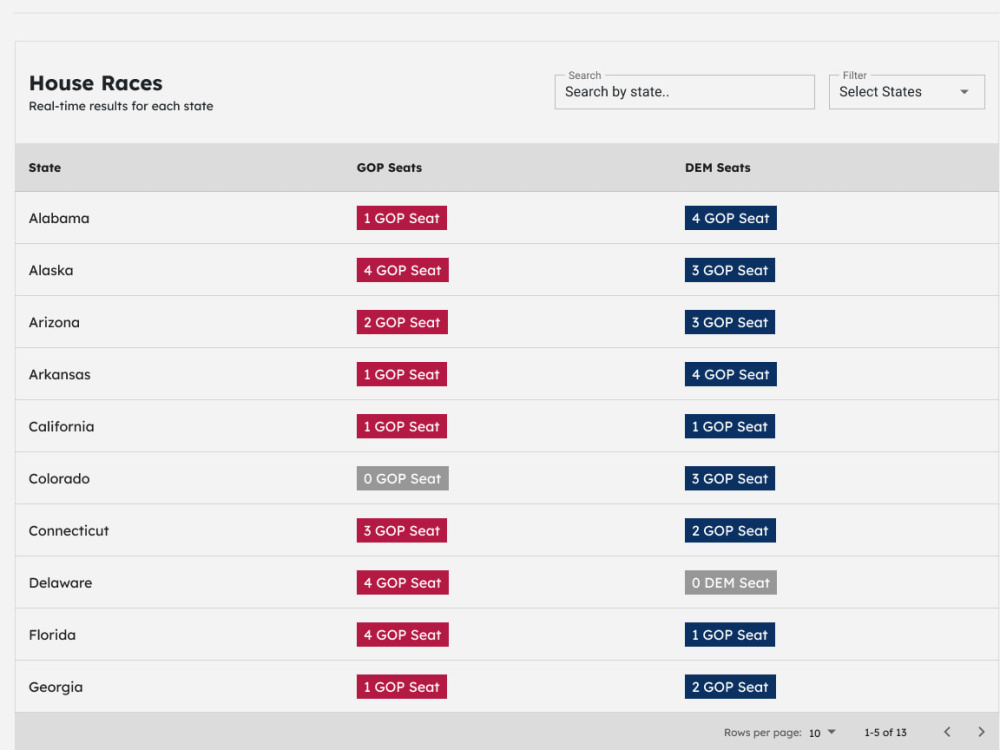
Task: Select the Georgia row name
Action: (55, 688)
